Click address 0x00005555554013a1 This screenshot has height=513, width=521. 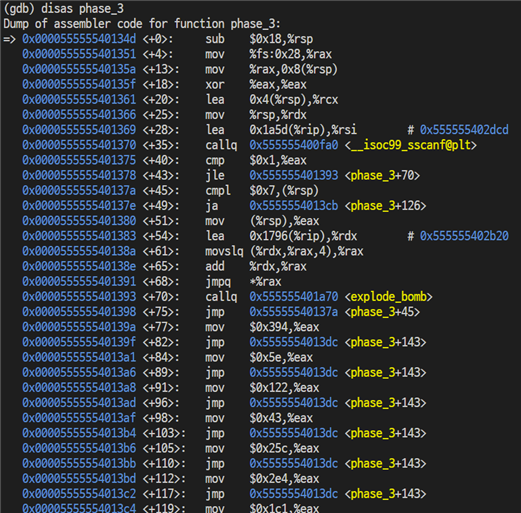(x=79, y=357)
